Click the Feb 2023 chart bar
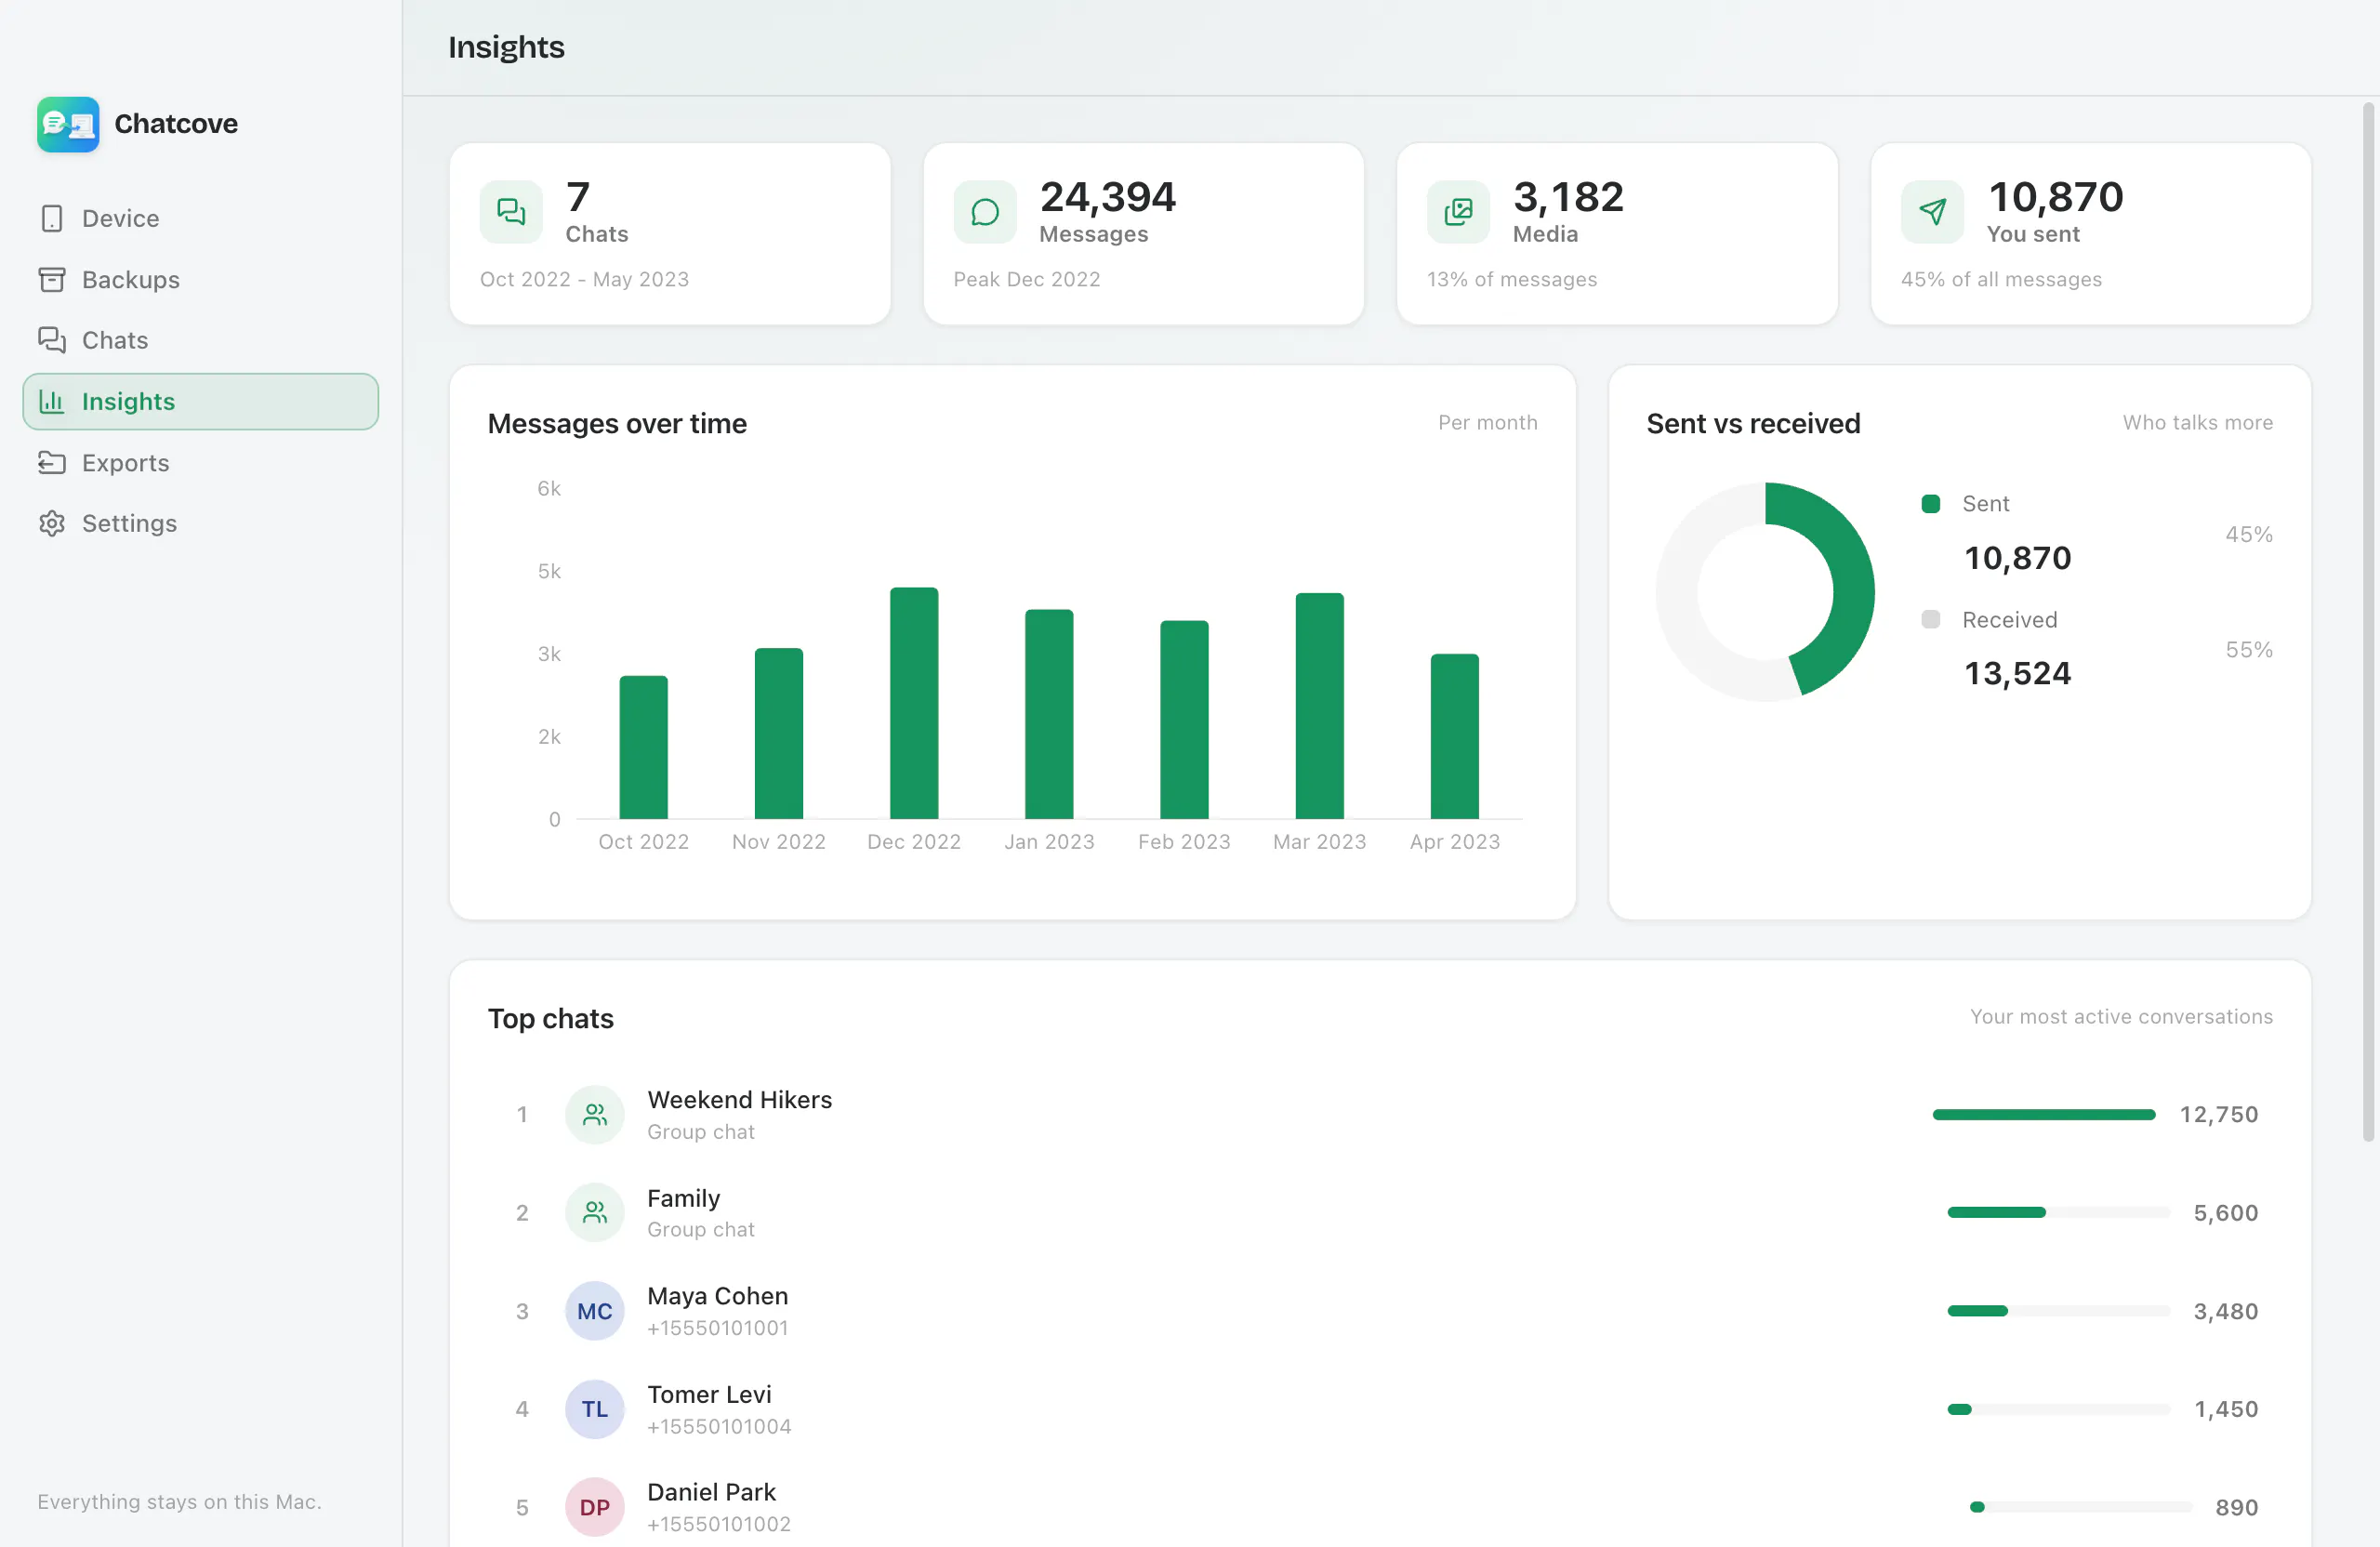 [1184, 720]
